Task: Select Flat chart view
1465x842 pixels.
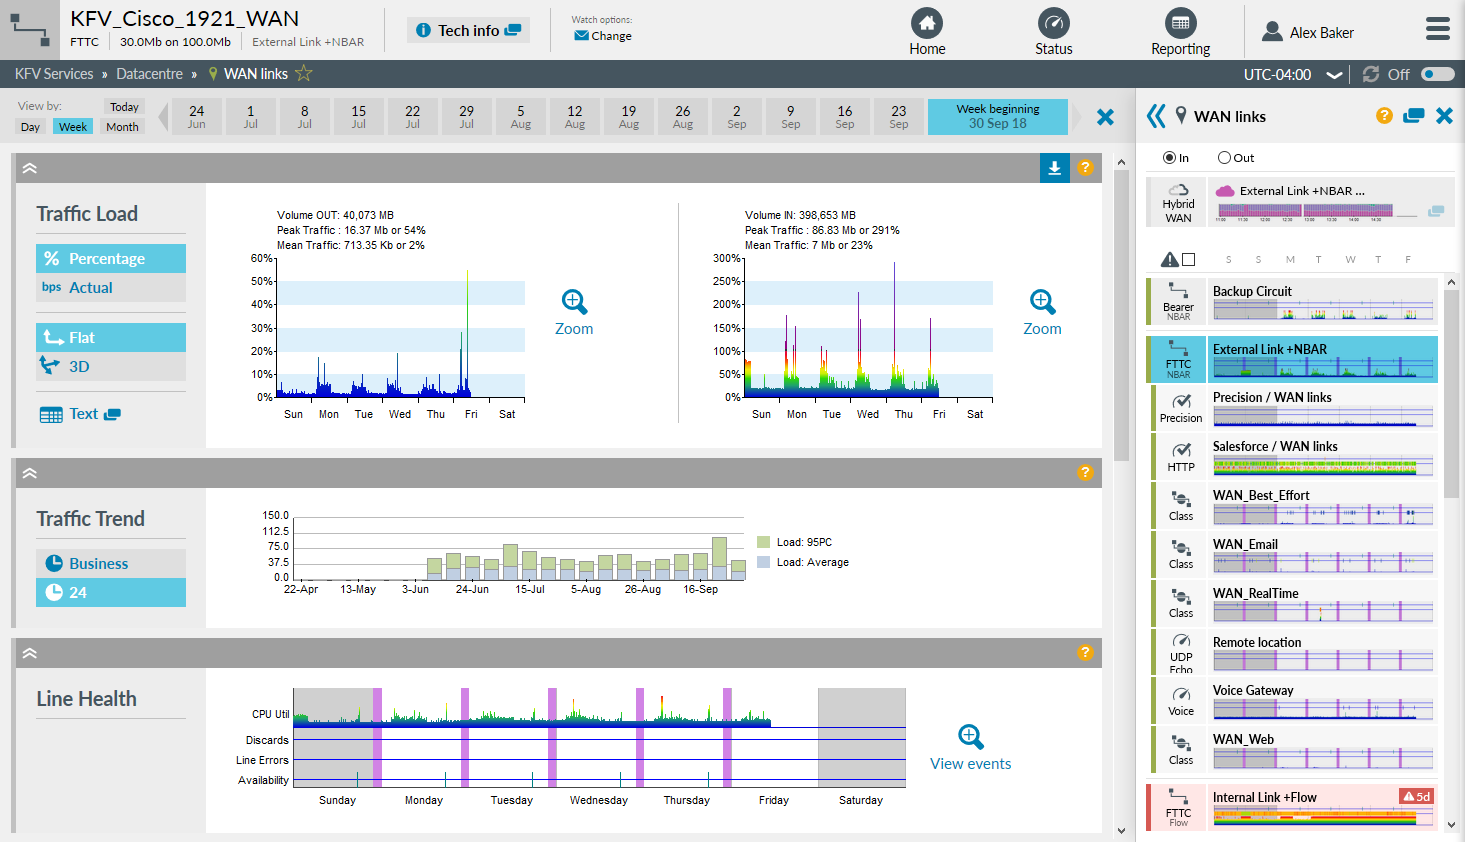Action: tap(111, 338)
